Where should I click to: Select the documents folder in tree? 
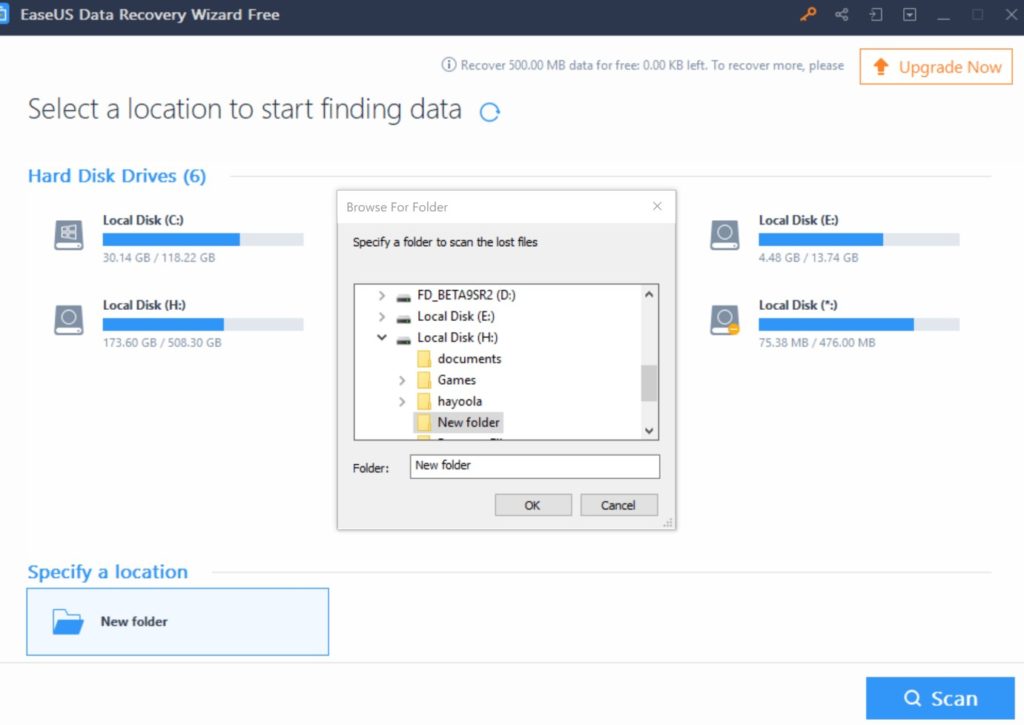pyautogui.click(x=470, y=359)
